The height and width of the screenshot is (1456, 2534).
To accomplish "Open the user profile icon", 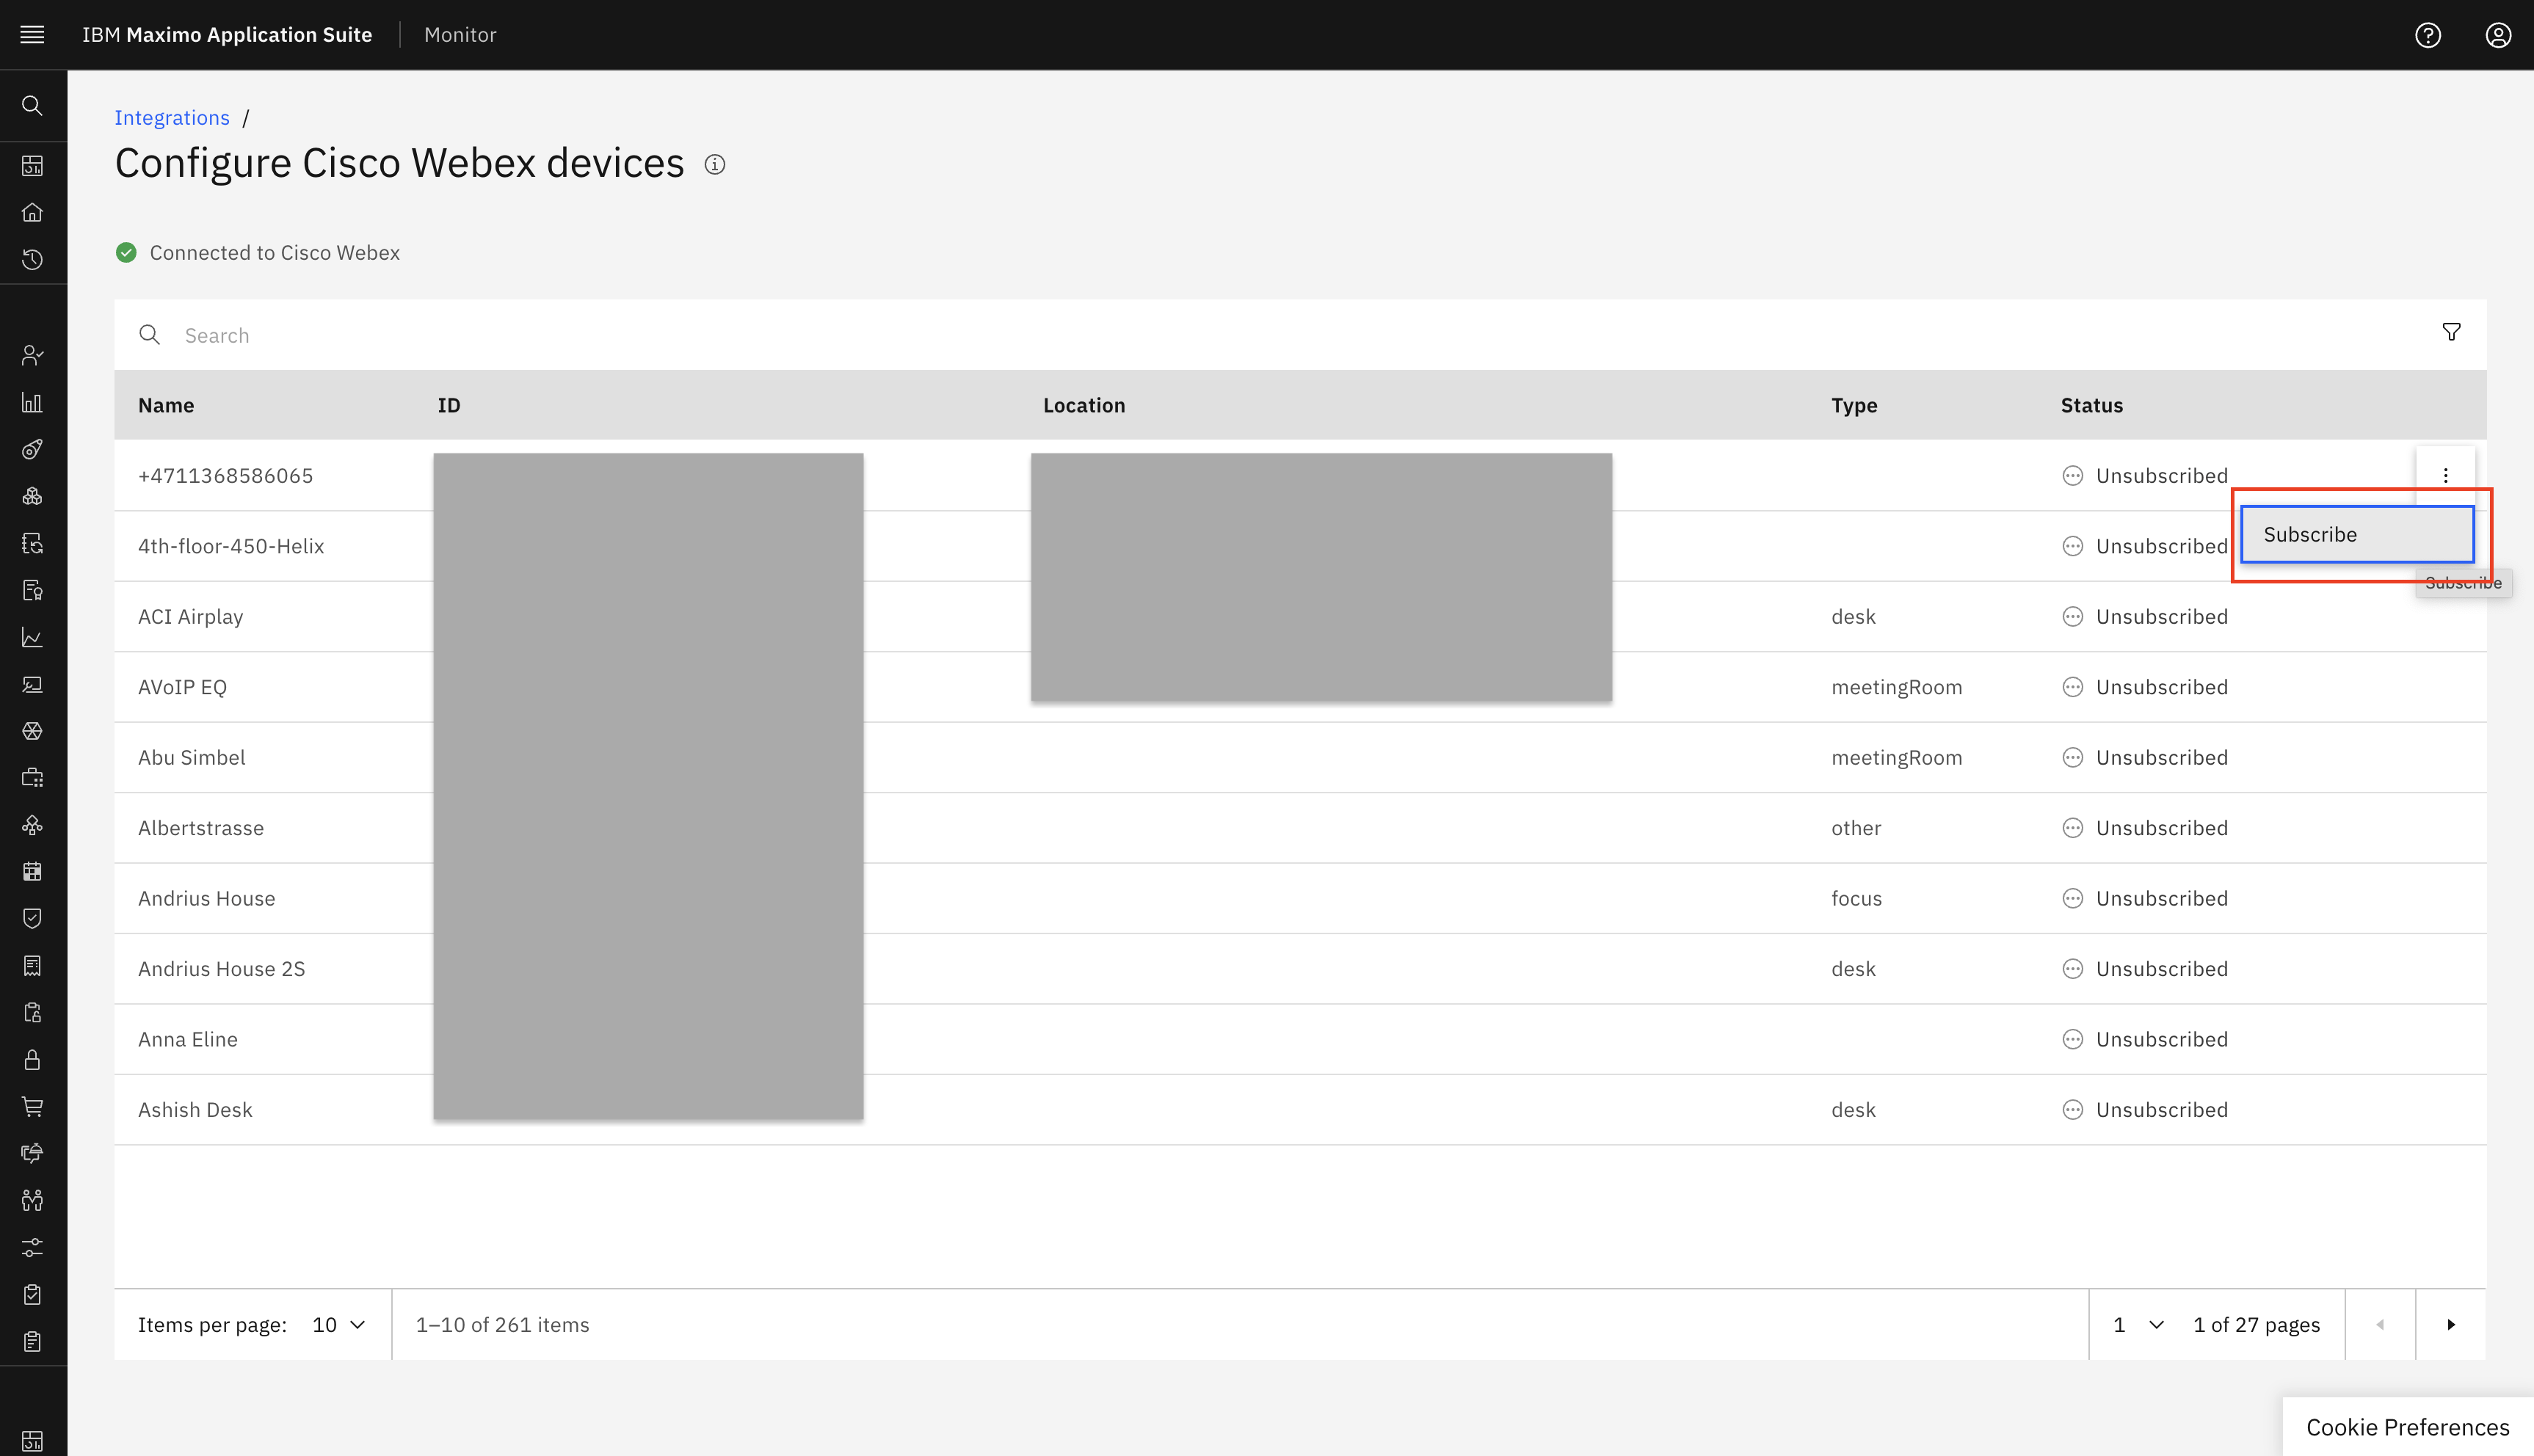I will pos(2497,35).
